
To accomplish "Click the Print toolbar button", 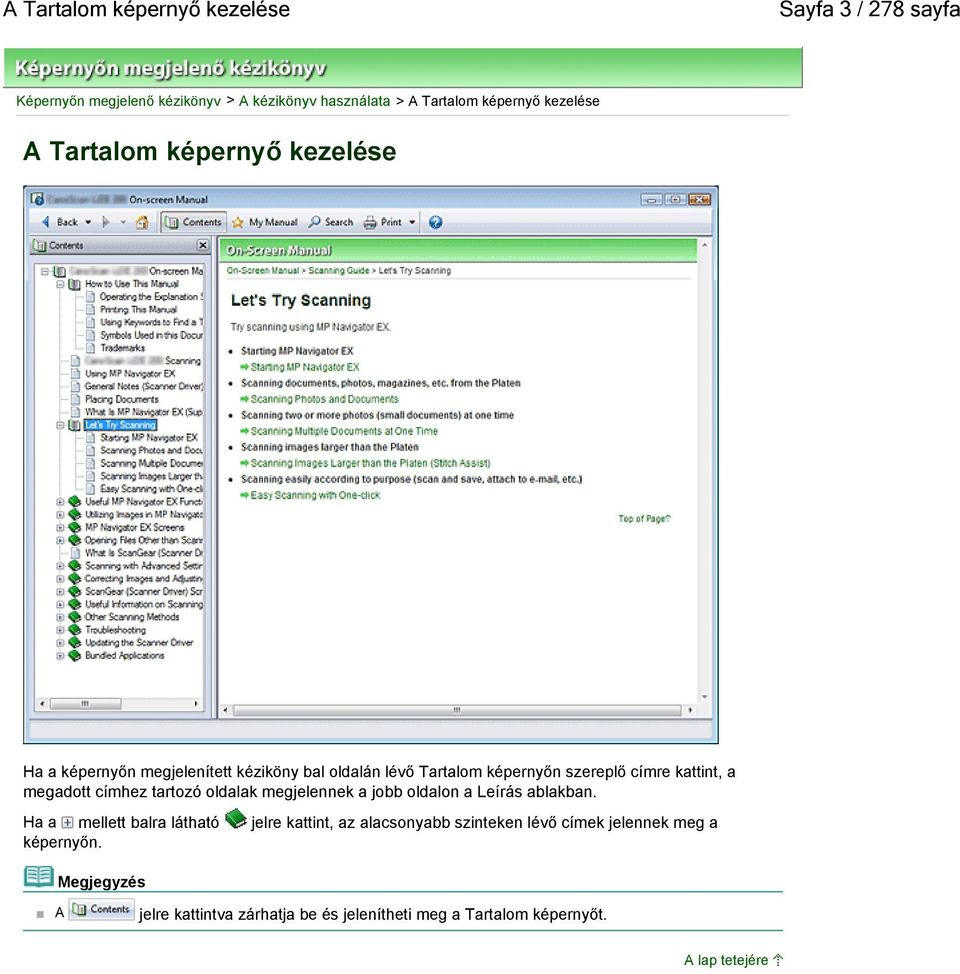I will 383,222.
